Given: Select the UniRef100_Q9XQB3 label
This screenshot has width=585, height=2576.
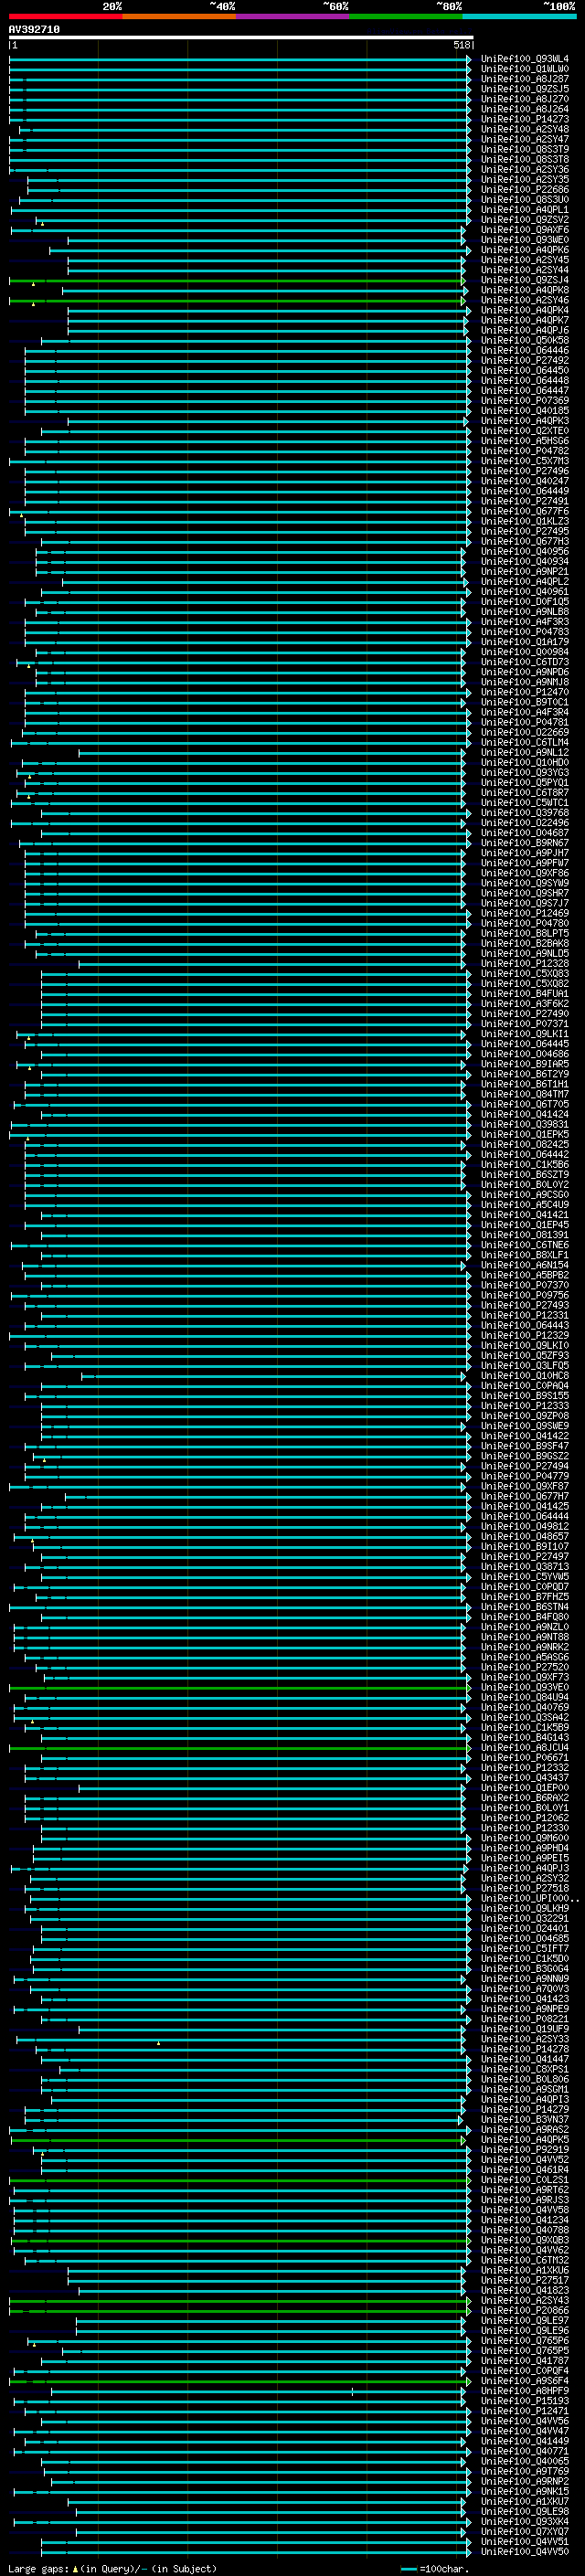Looking at the screenshot, I should point(524,2240).
